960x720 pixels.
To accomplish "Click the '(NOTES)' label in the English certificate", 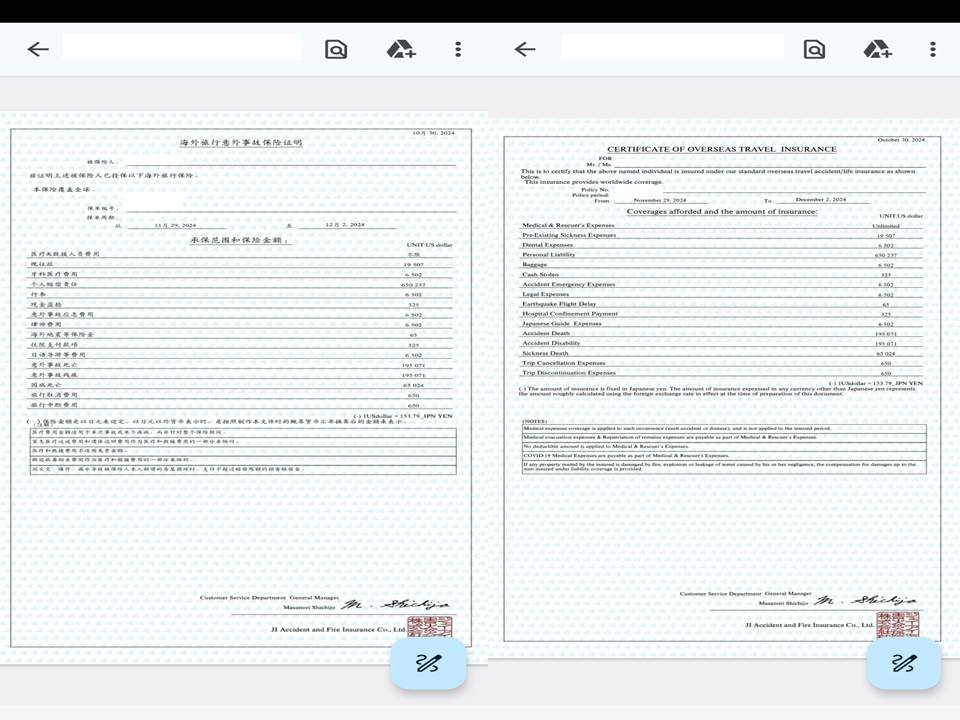I will pos(534,421).
